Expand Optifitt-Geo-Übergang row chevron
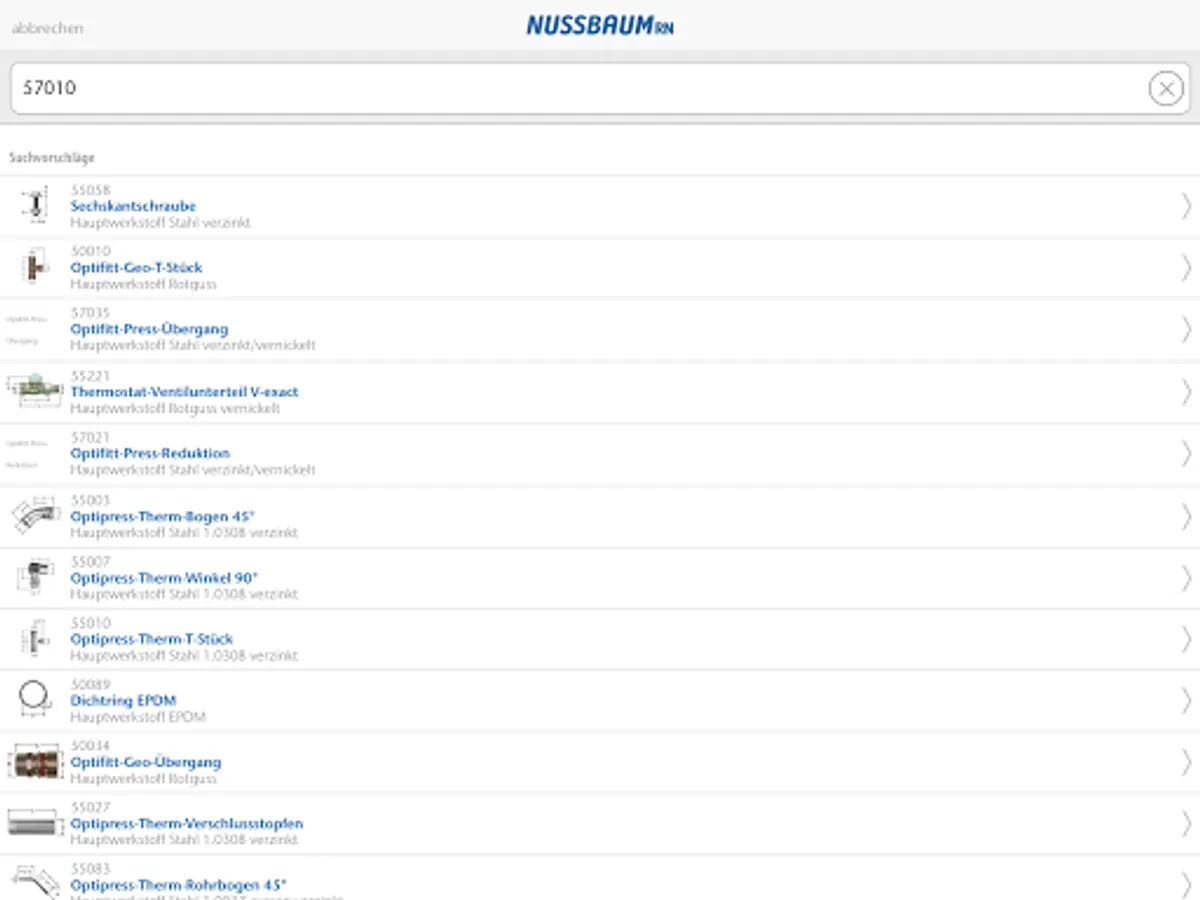Image resolution: width=1200 pixels, height=900 pixels. pyautogui.click(x=1186, y=762)
